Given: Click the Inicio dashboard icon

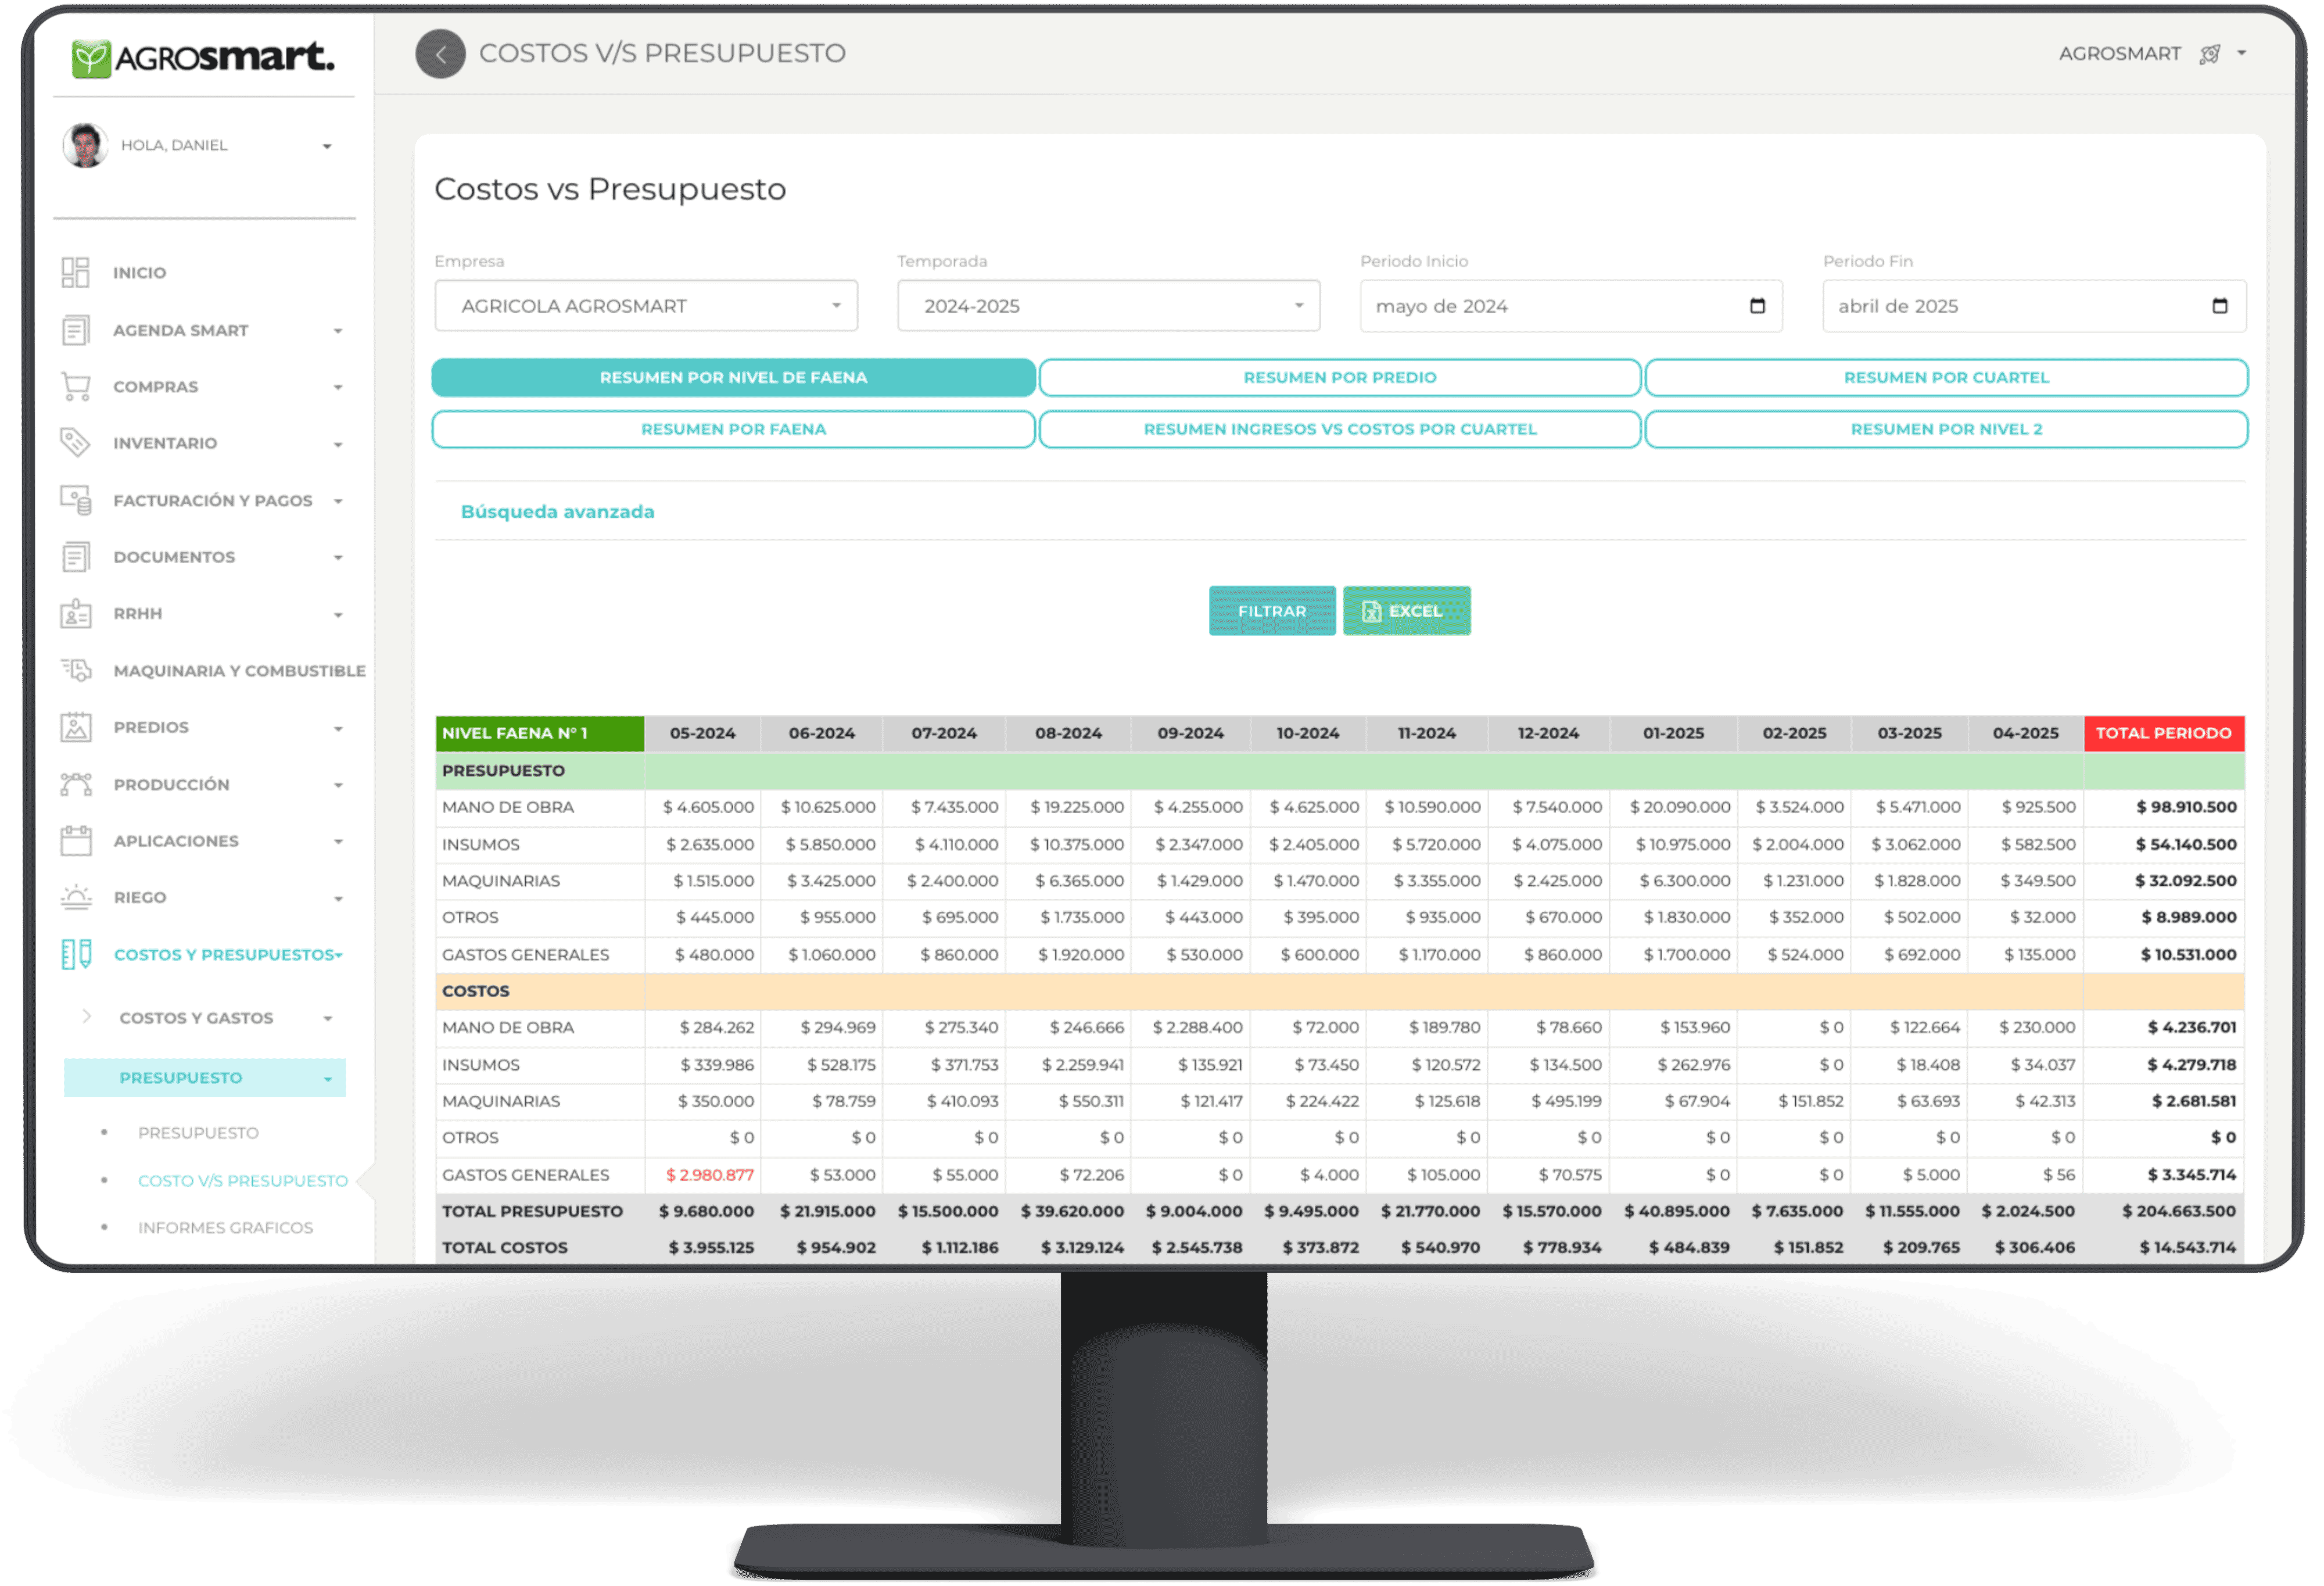Looking at the screenshot, I should (x=75, y=272).
